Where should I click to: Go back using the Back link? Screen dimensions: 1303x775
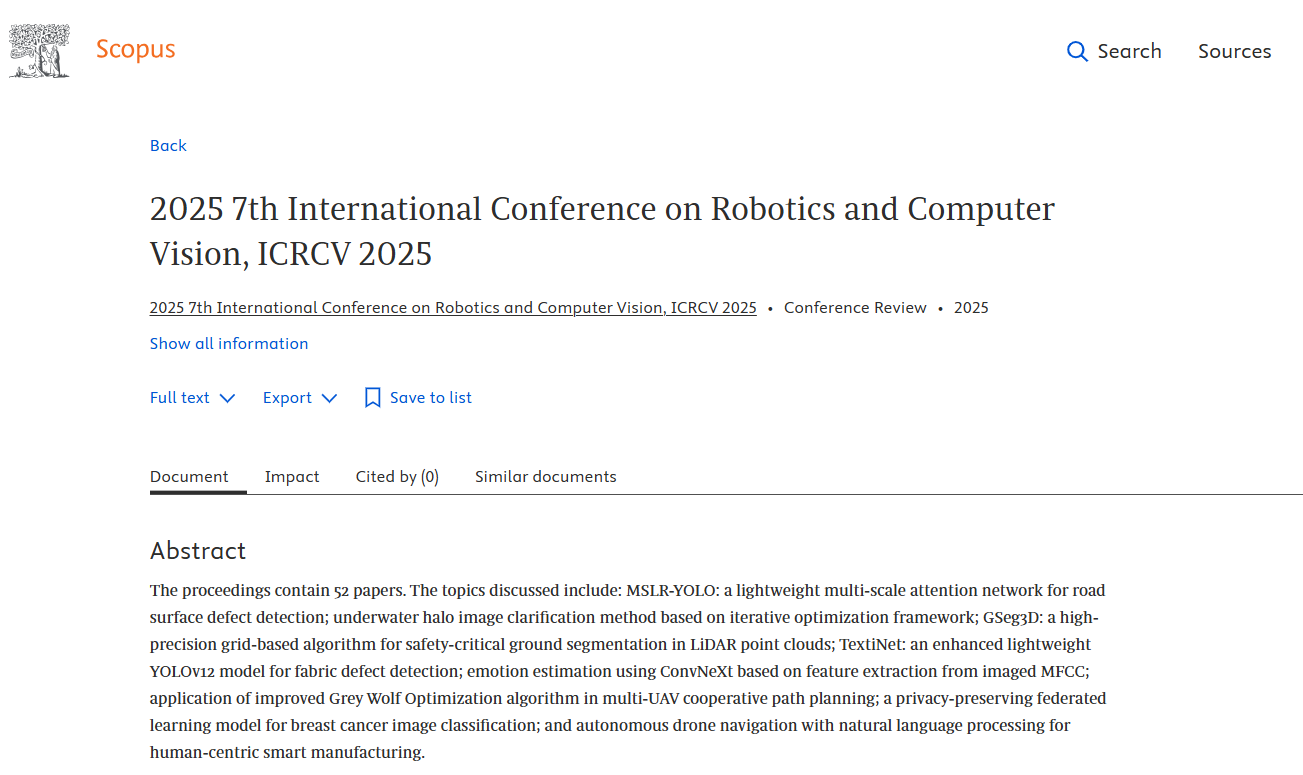168,146
